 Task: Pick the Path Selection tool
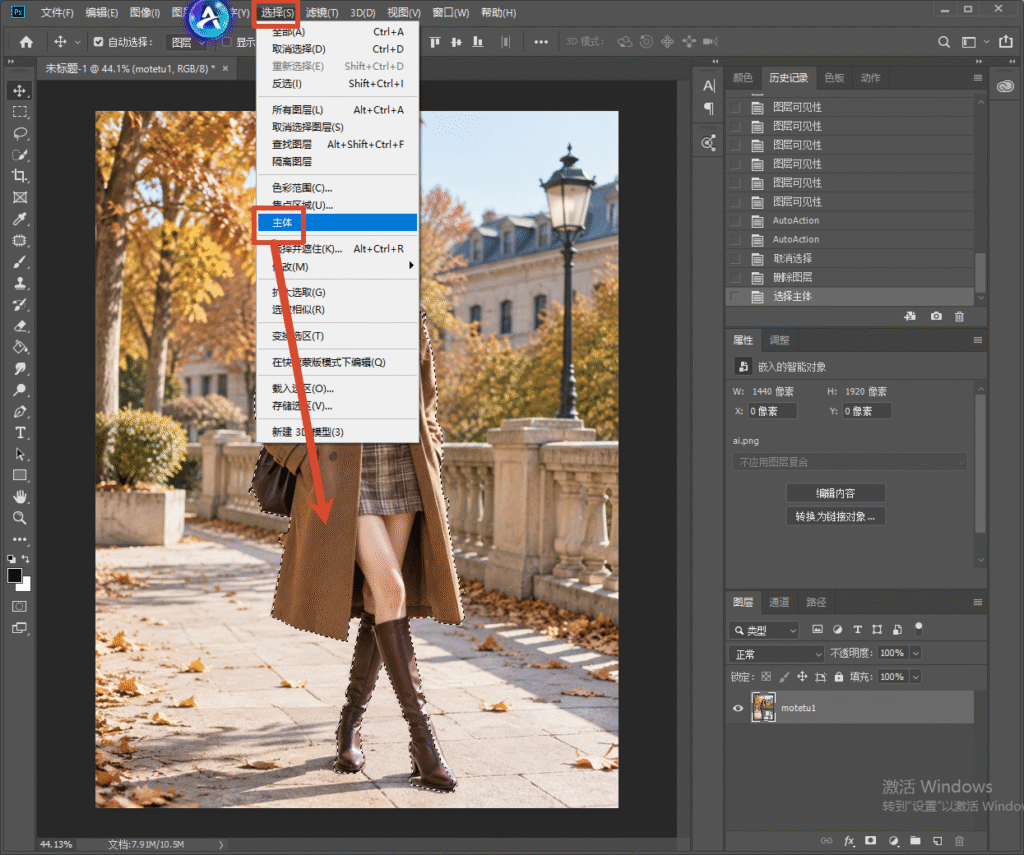(20, 454)
